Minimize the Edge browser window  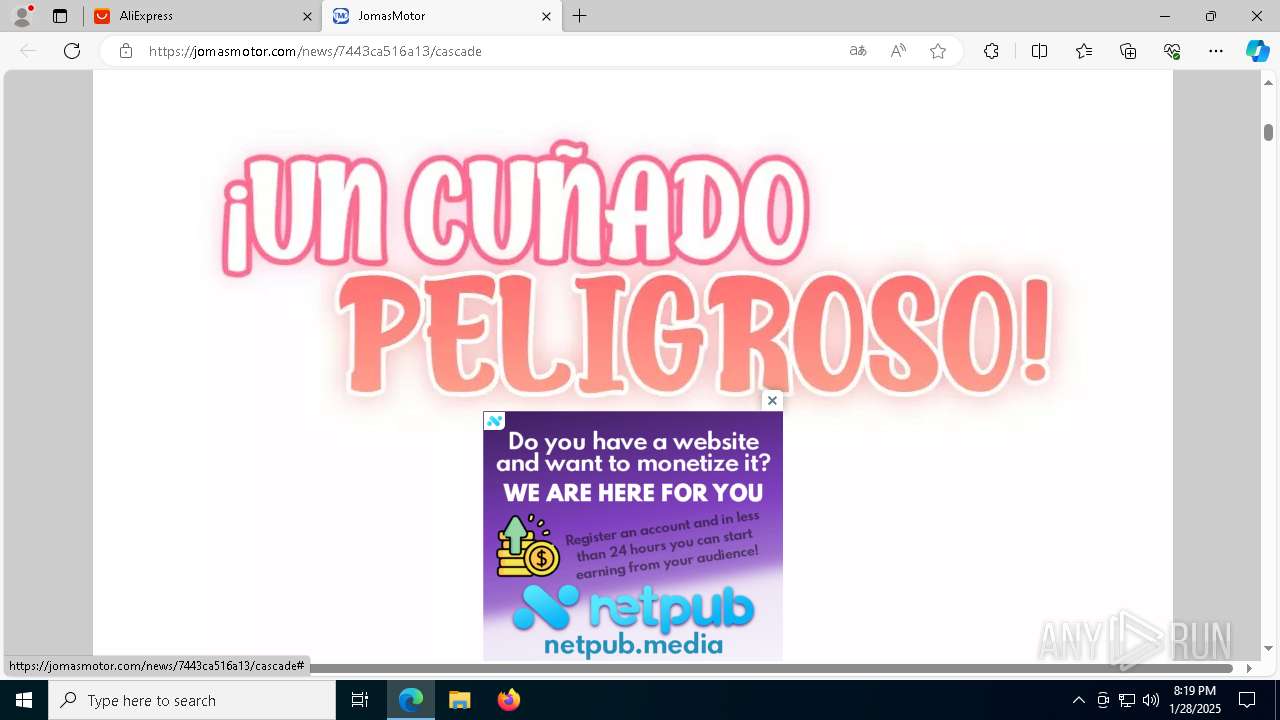[1165, 16]
